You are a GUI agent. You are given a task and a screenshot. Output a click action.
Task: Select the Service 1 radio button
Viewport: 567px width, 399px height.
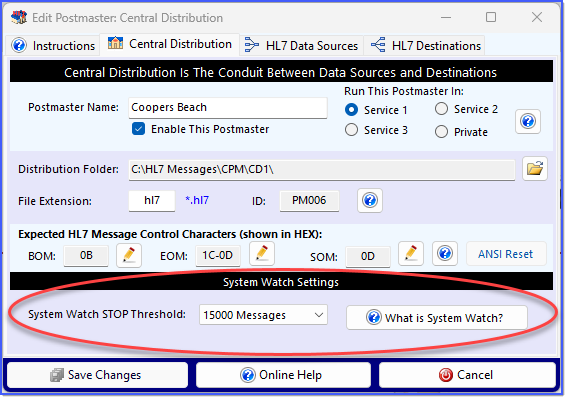pyautogui.click(x=351, y=110)
